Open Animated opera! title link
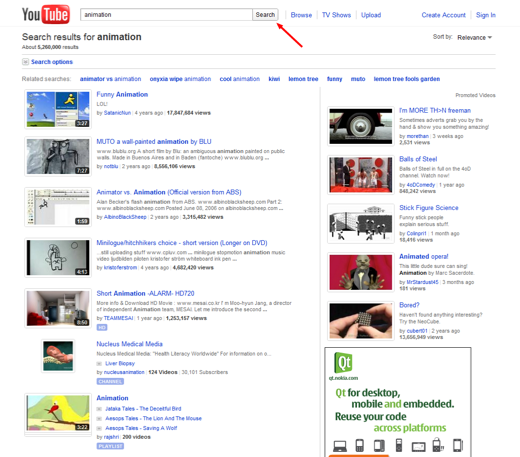The image size is (520, 457). 424,257
